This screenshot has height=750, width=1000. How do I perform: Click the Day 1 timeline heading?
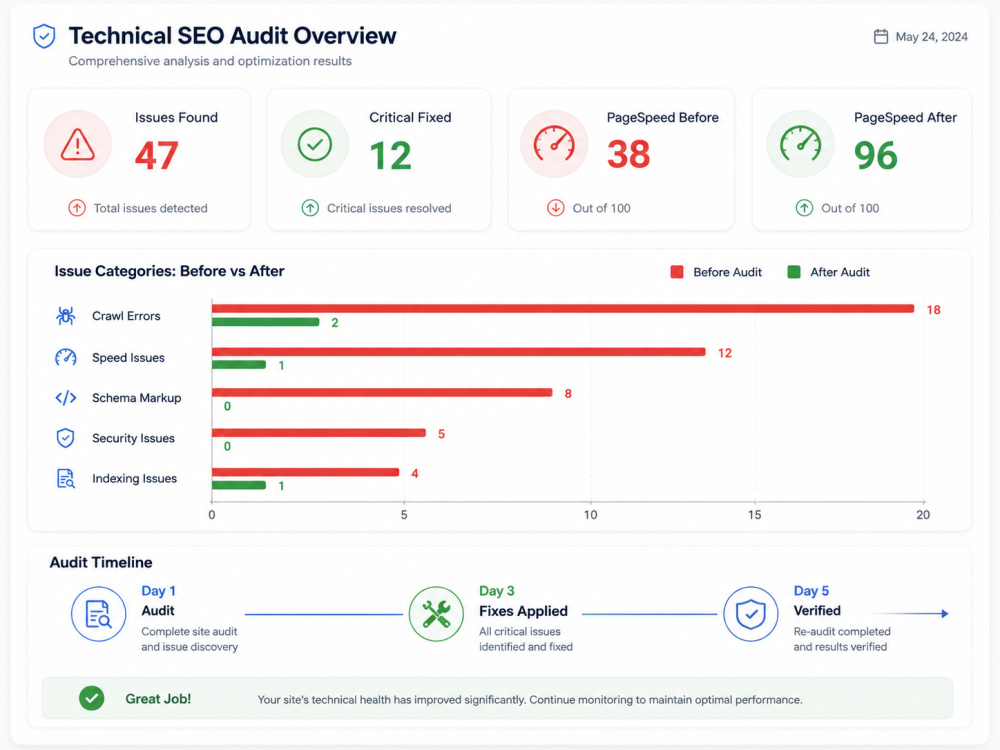coord(158,591)
